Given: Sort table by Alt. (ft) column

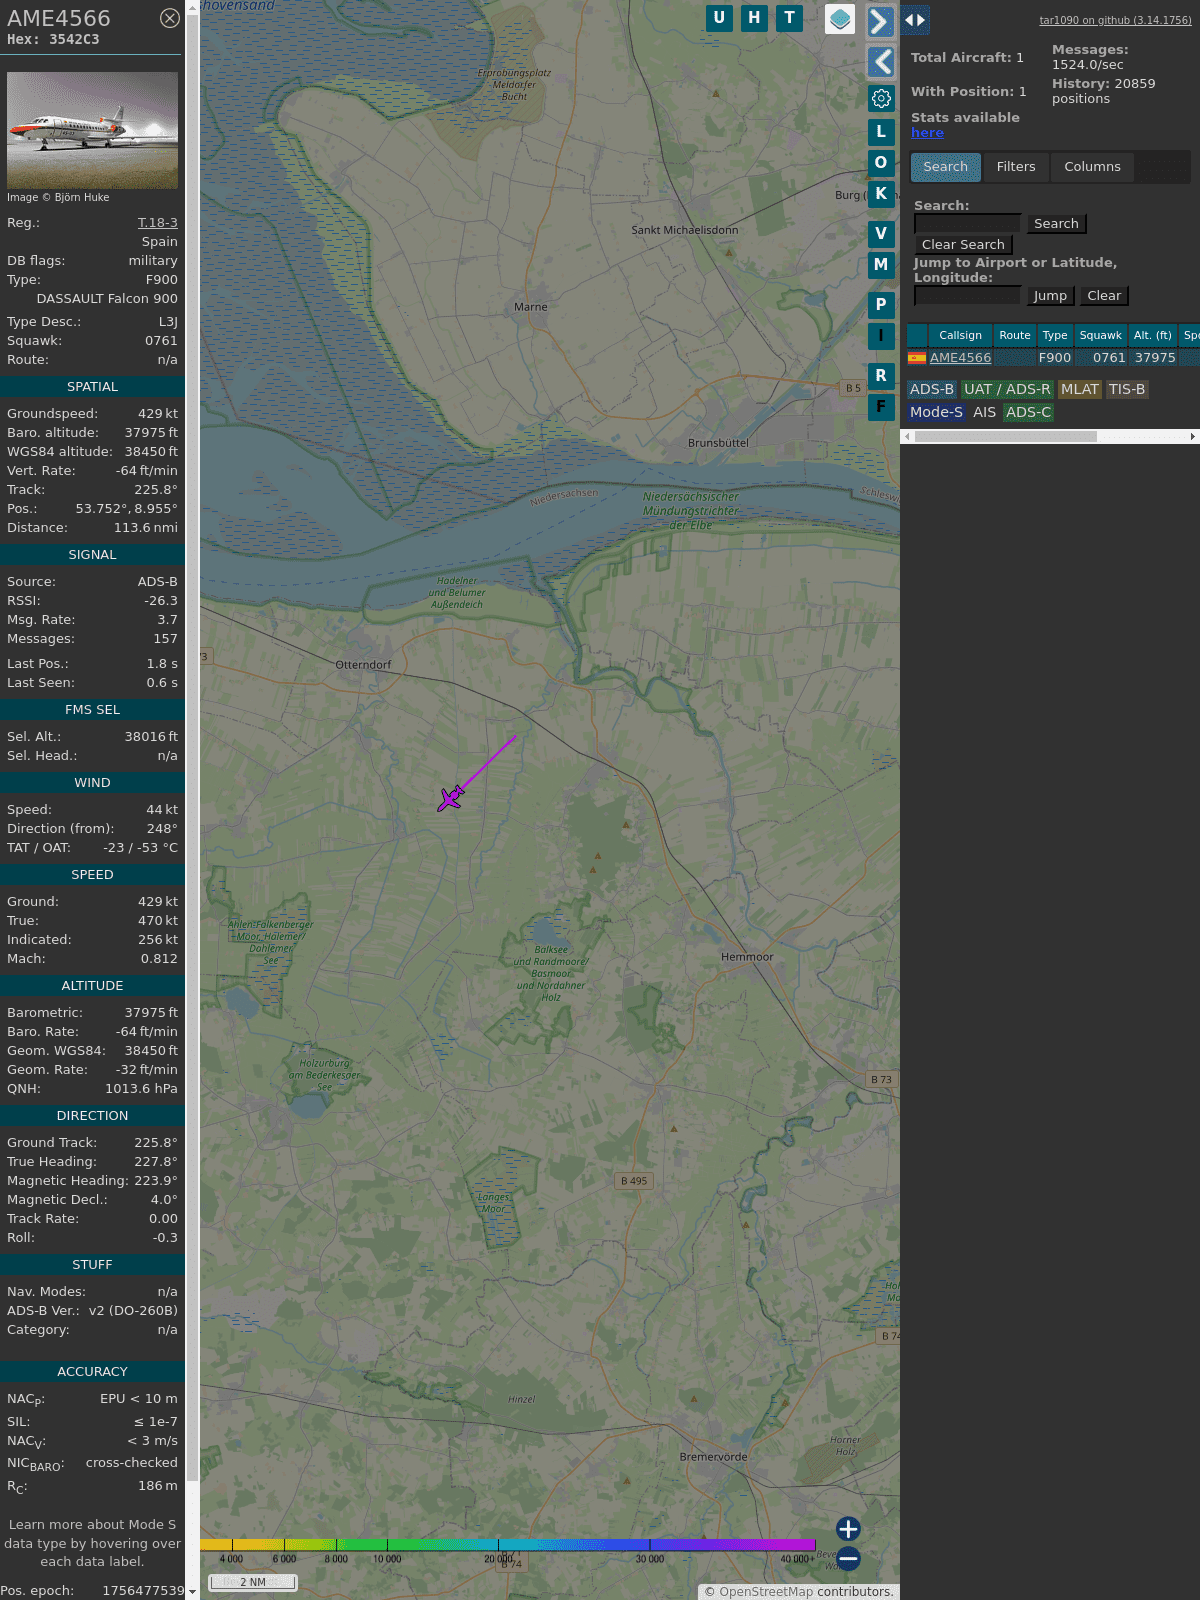Looking at the screenshot, I should (1152, 336).
